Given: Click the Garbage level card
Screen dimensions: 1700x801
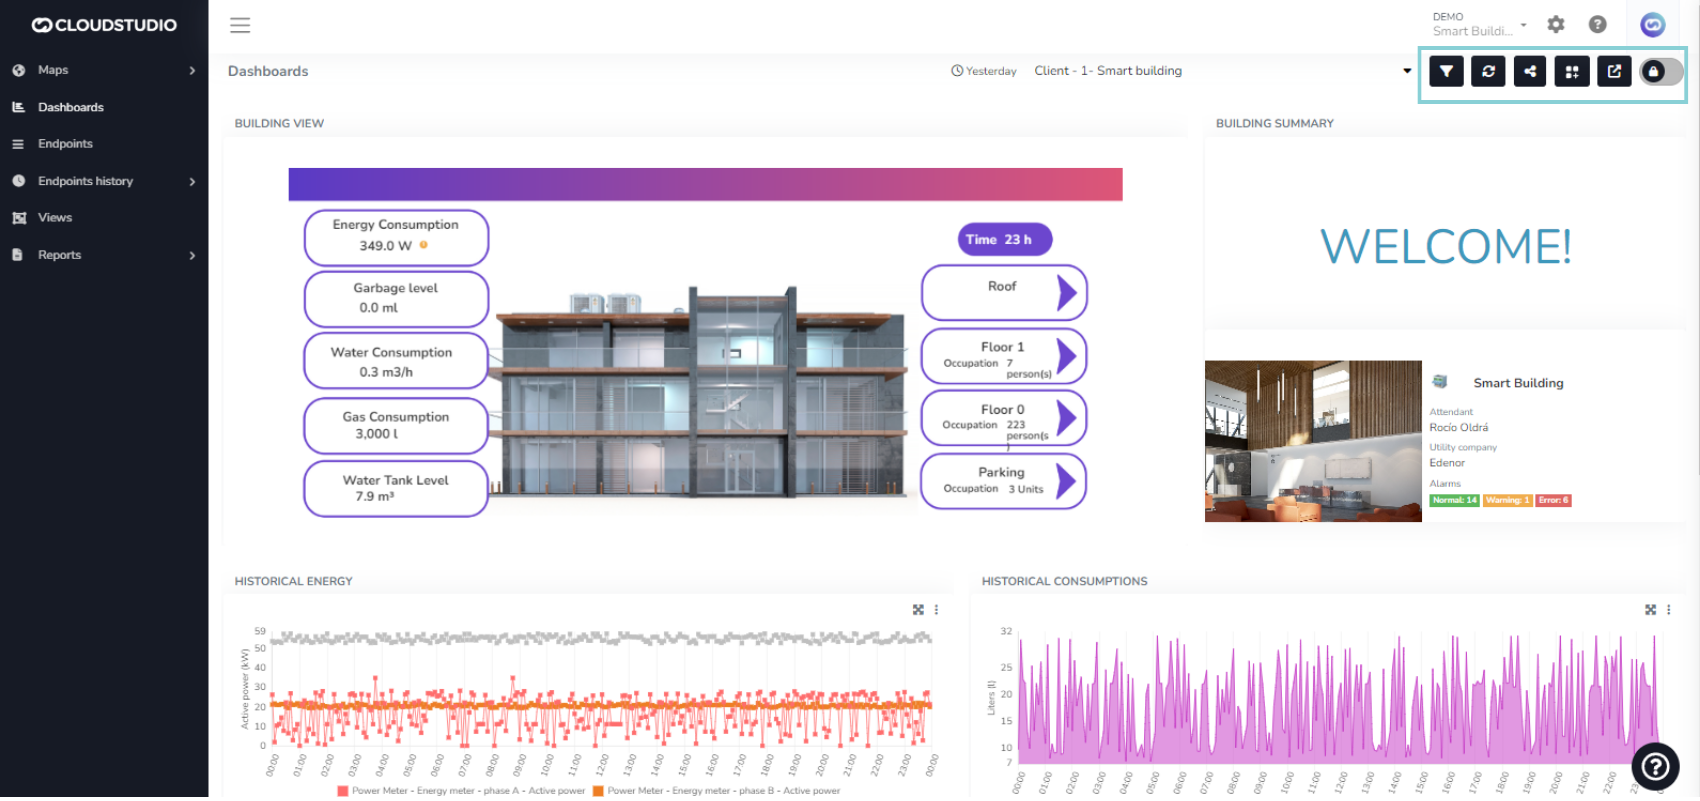Looking at the screenshot, I should [396, 299].
